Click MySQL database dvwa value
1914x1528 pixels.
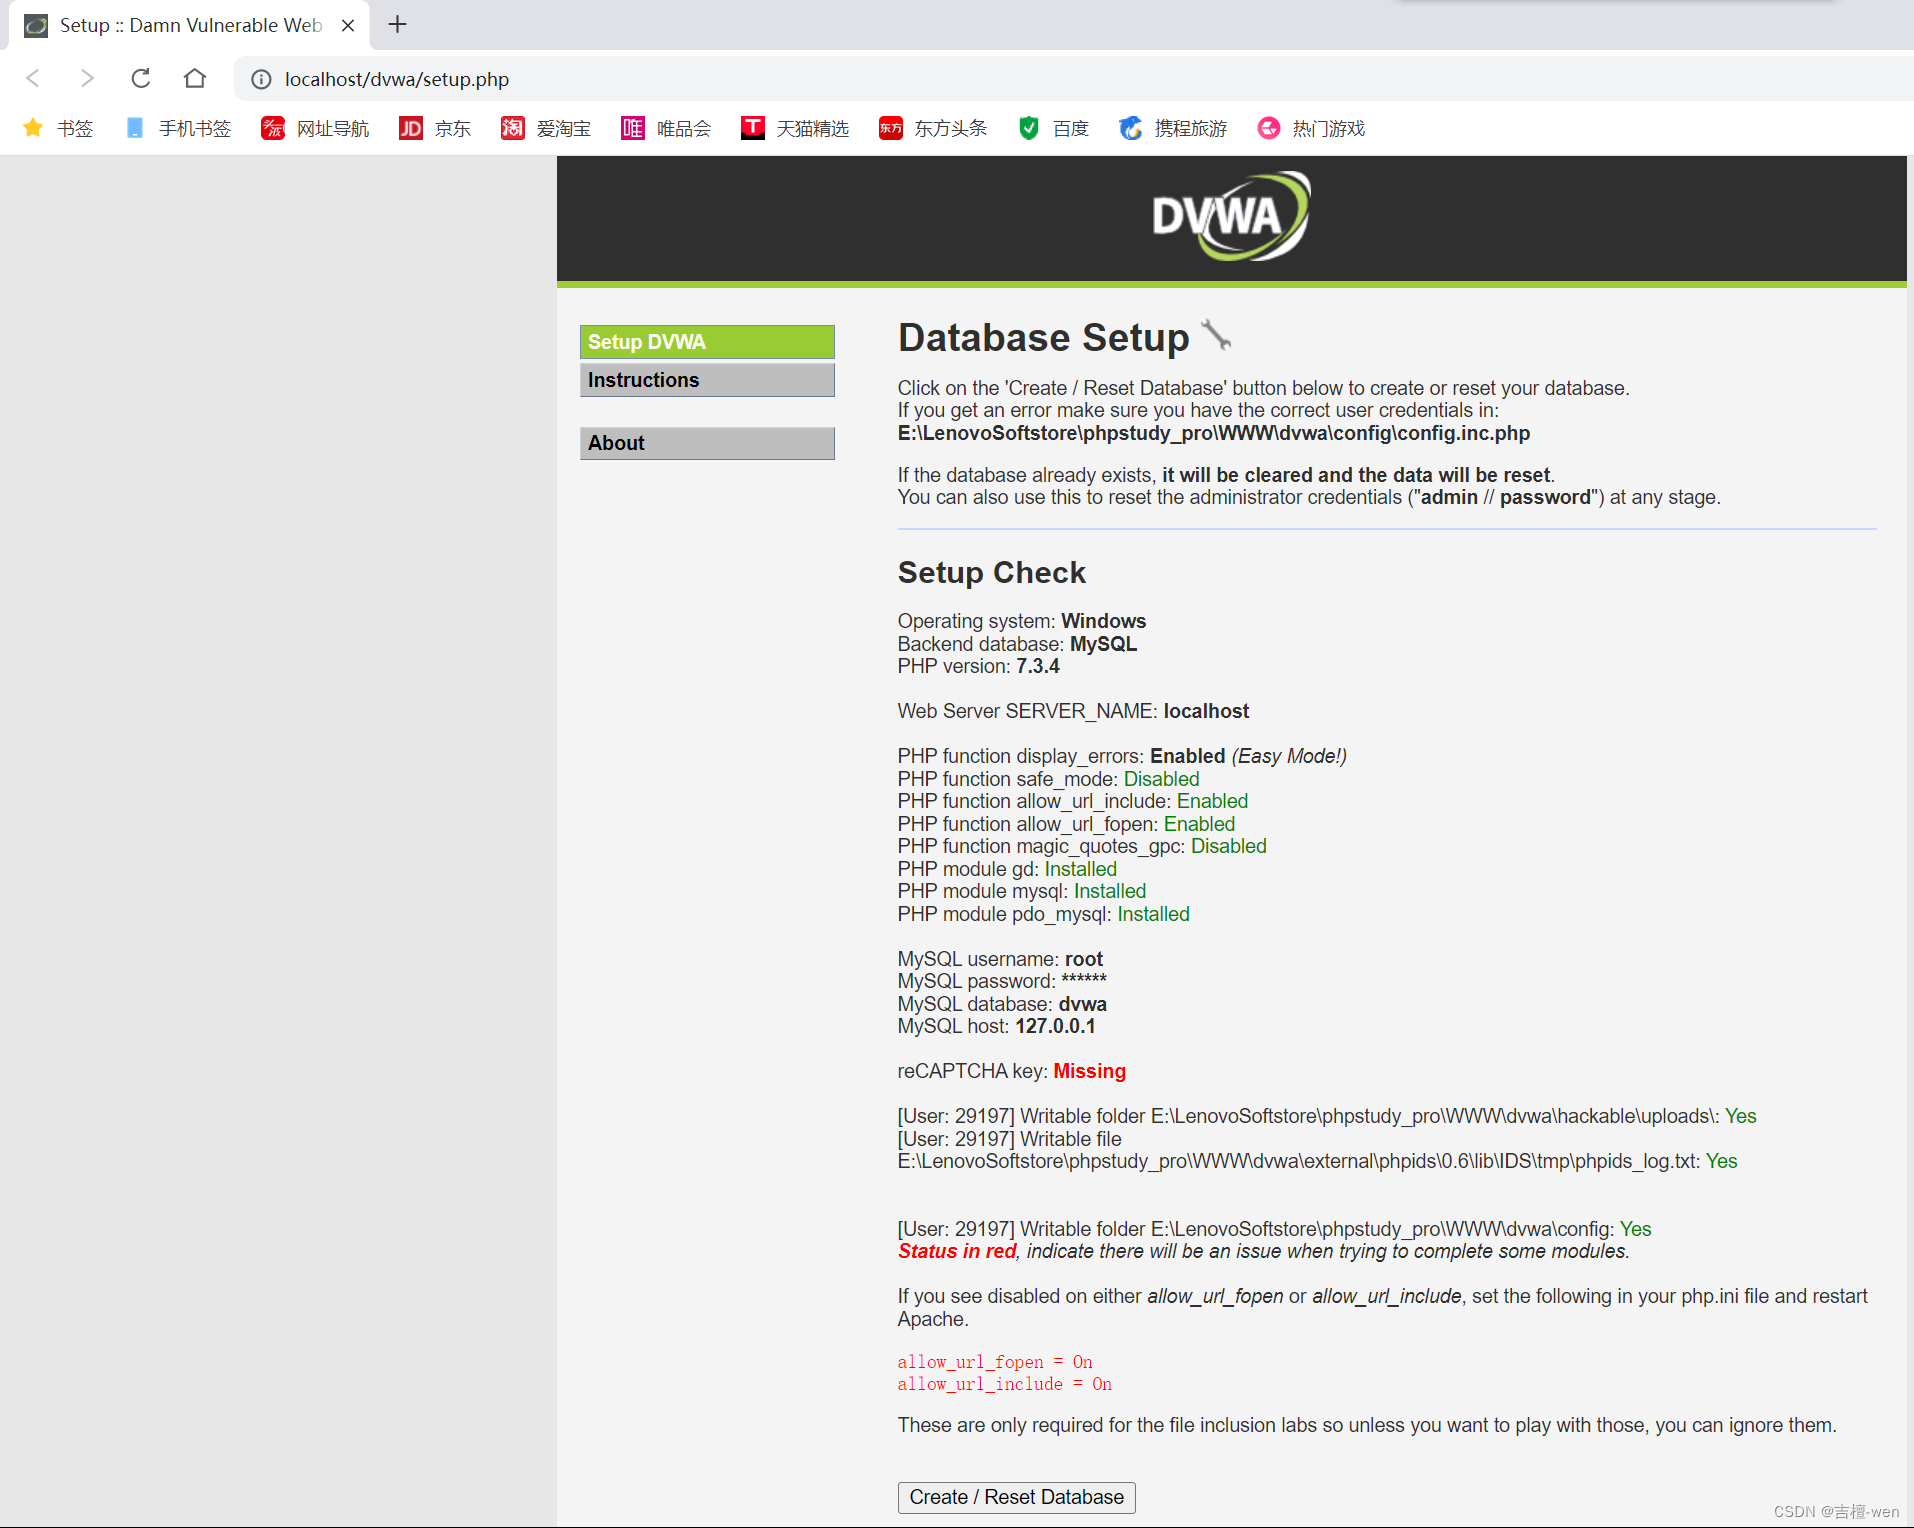click(x=1083, y=1004)
